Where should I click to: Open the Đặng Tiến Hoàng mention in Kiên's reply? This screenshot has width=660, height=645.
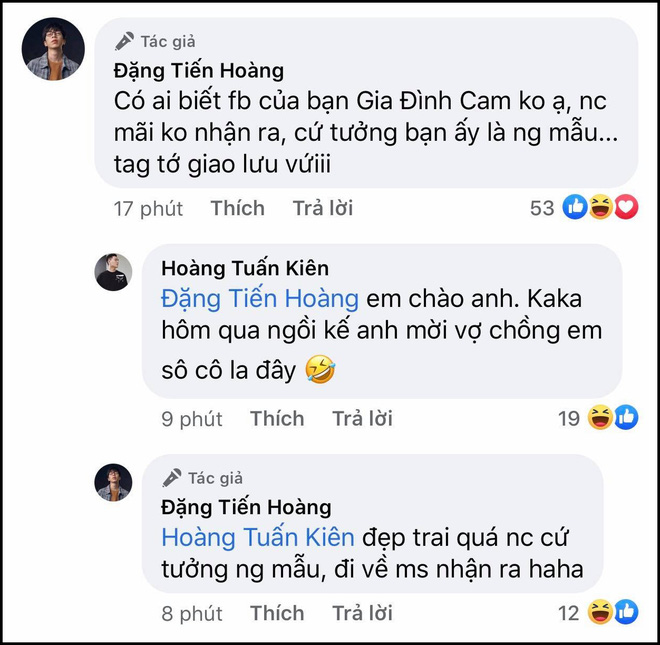[259, 298]
